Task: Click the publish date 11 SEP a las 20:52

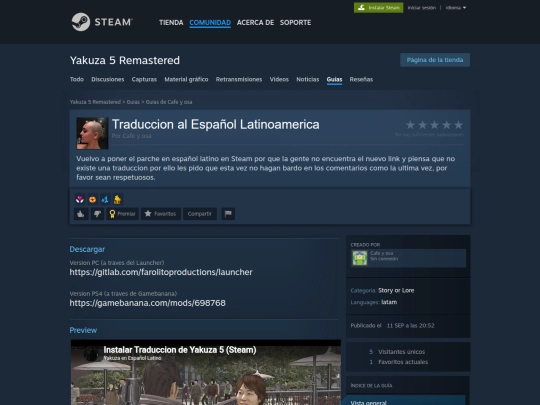Action: click(x=411, y=325)
